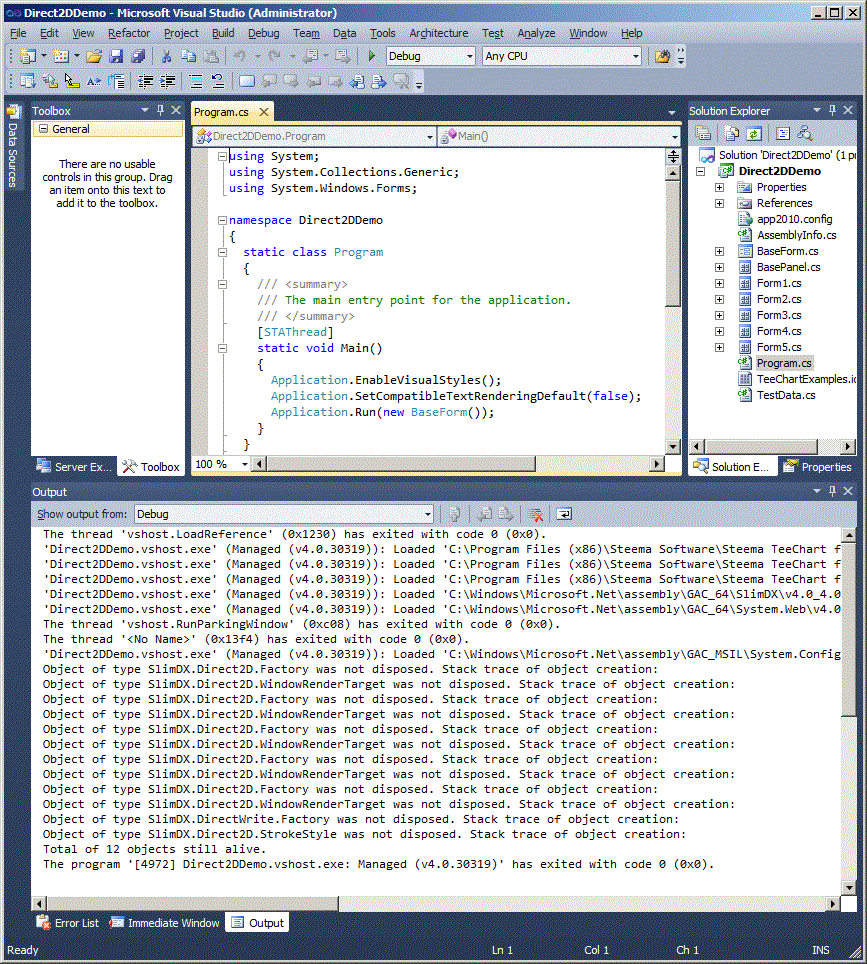Open the Architecture menu

click(438, 33)
